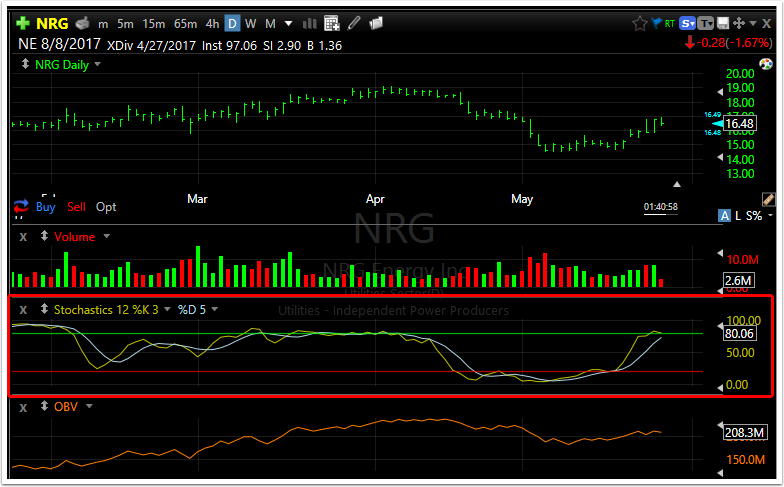Click the gray T dropdown button
Viewport: 784px width, 487px height.
[706, 24]
